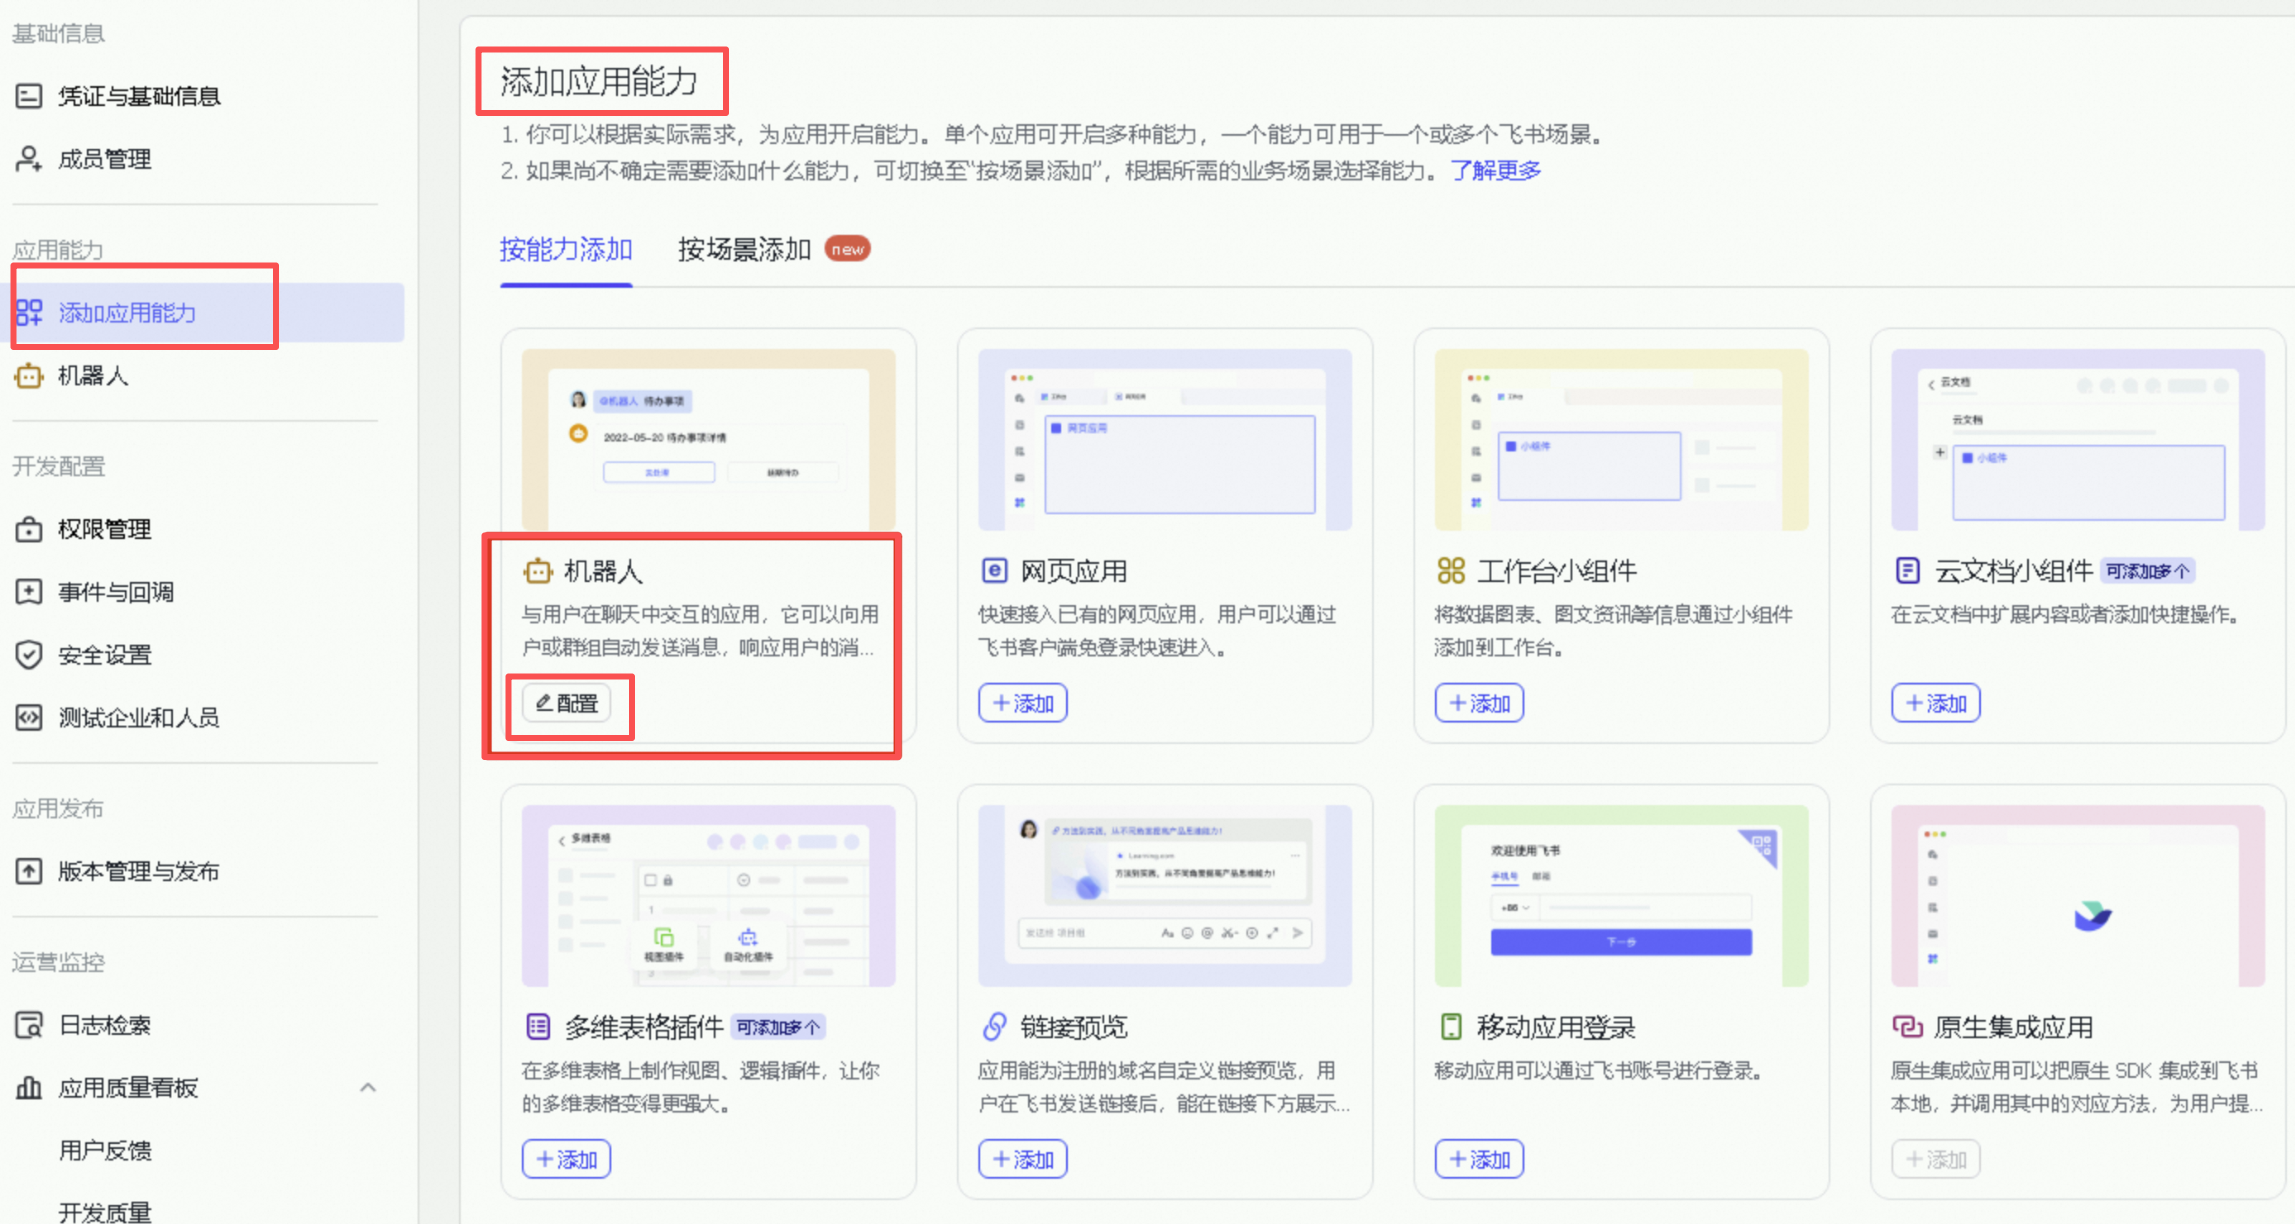
Task: Click the 凭证与基础信息 sidebar icon
Action: click(x=29, y=96)
